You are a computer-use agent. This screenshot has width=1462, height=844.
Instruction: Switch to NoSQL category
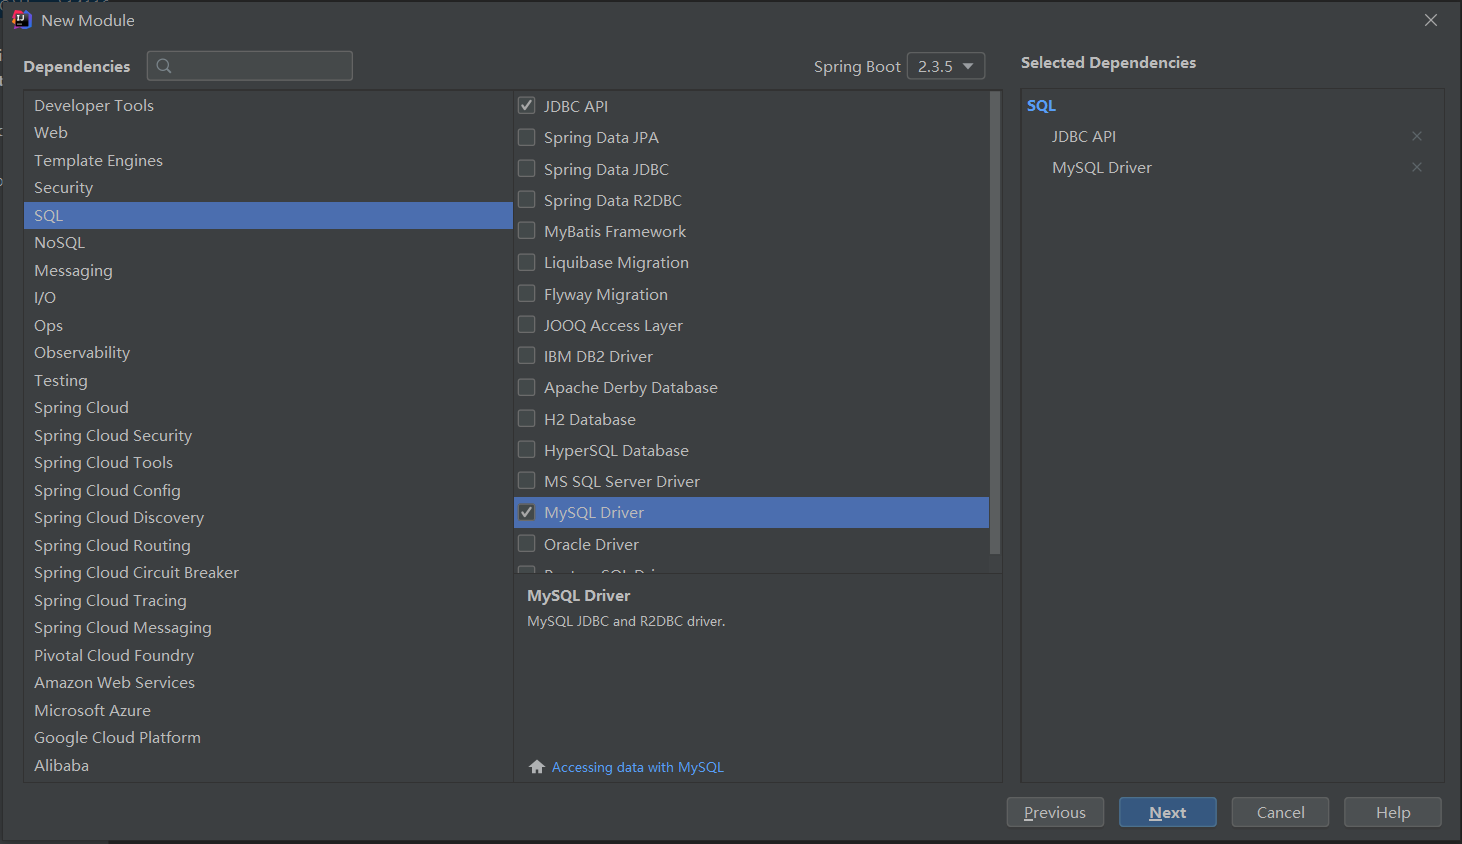tap(268, 242)
